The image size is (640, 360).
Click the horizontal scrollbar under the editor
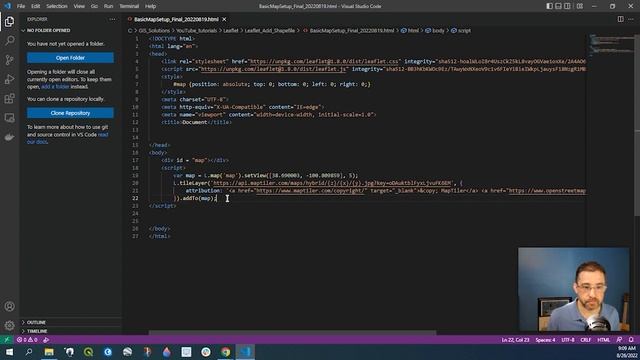[292, 332]
